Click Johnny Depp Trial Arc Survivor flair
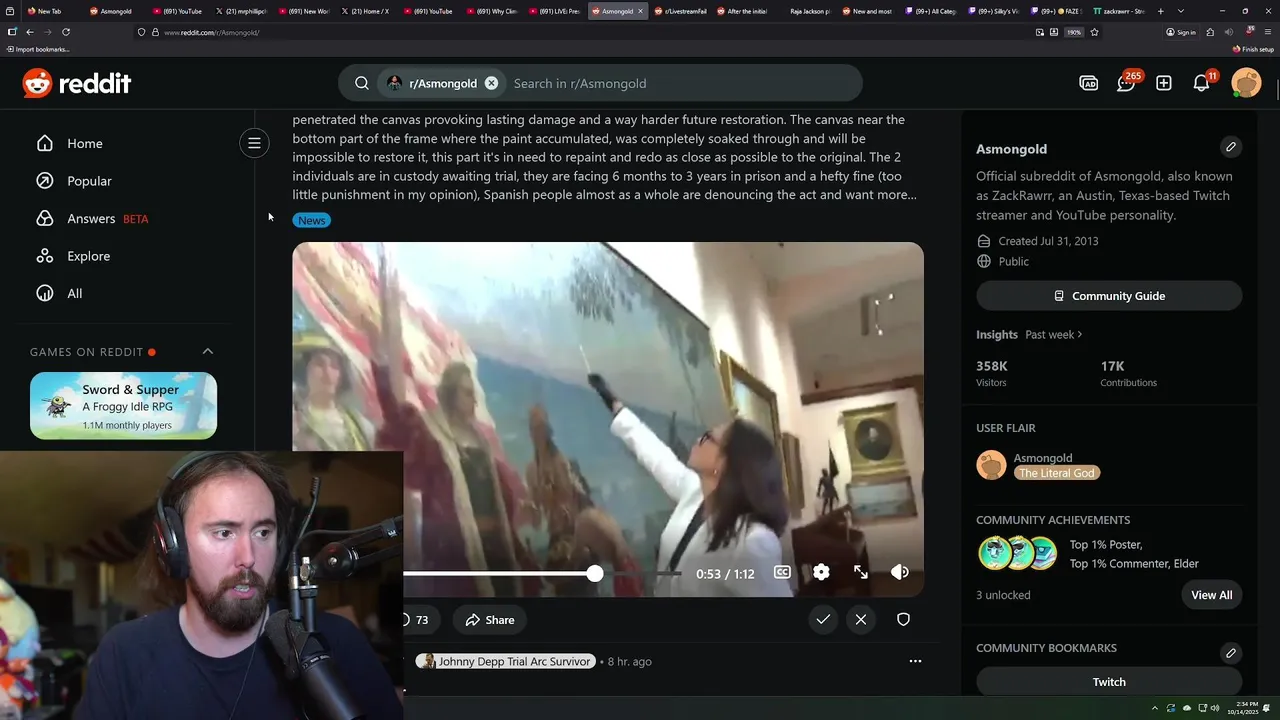 514,661
